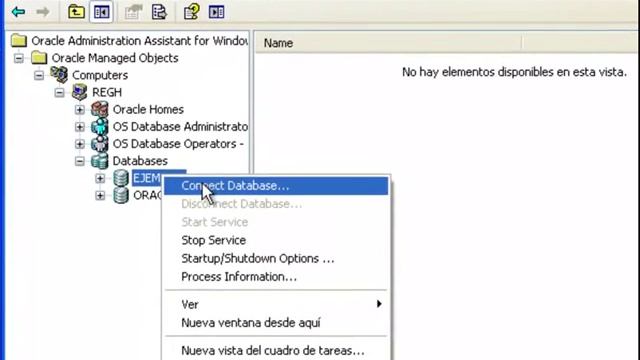Click the OS Database Administrators icon

click(100, 126)
